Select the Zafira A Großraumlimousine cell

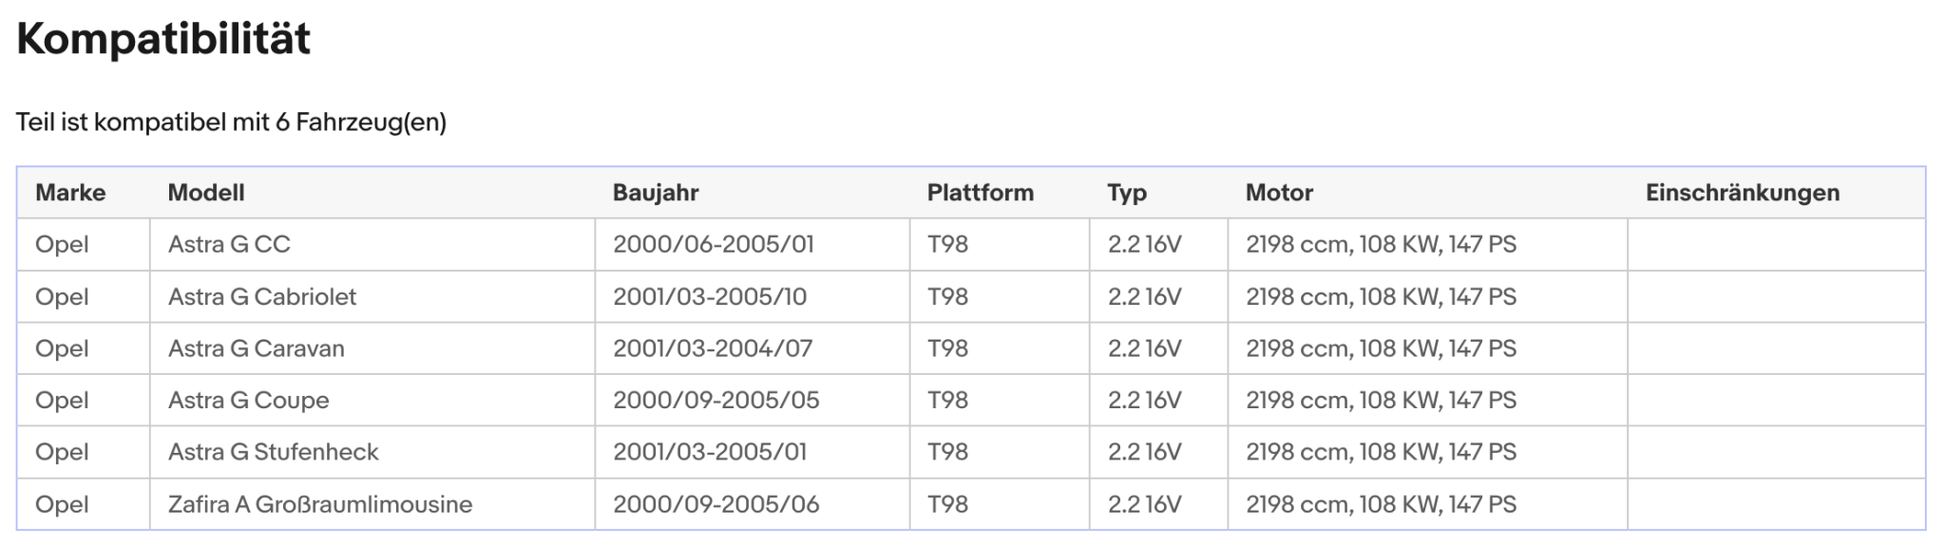coord(320,504)
